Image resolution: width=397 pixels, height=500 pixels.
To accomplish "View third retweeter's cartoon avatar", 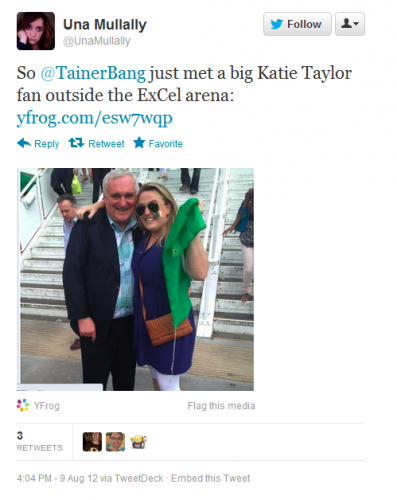I will [139, 442].
